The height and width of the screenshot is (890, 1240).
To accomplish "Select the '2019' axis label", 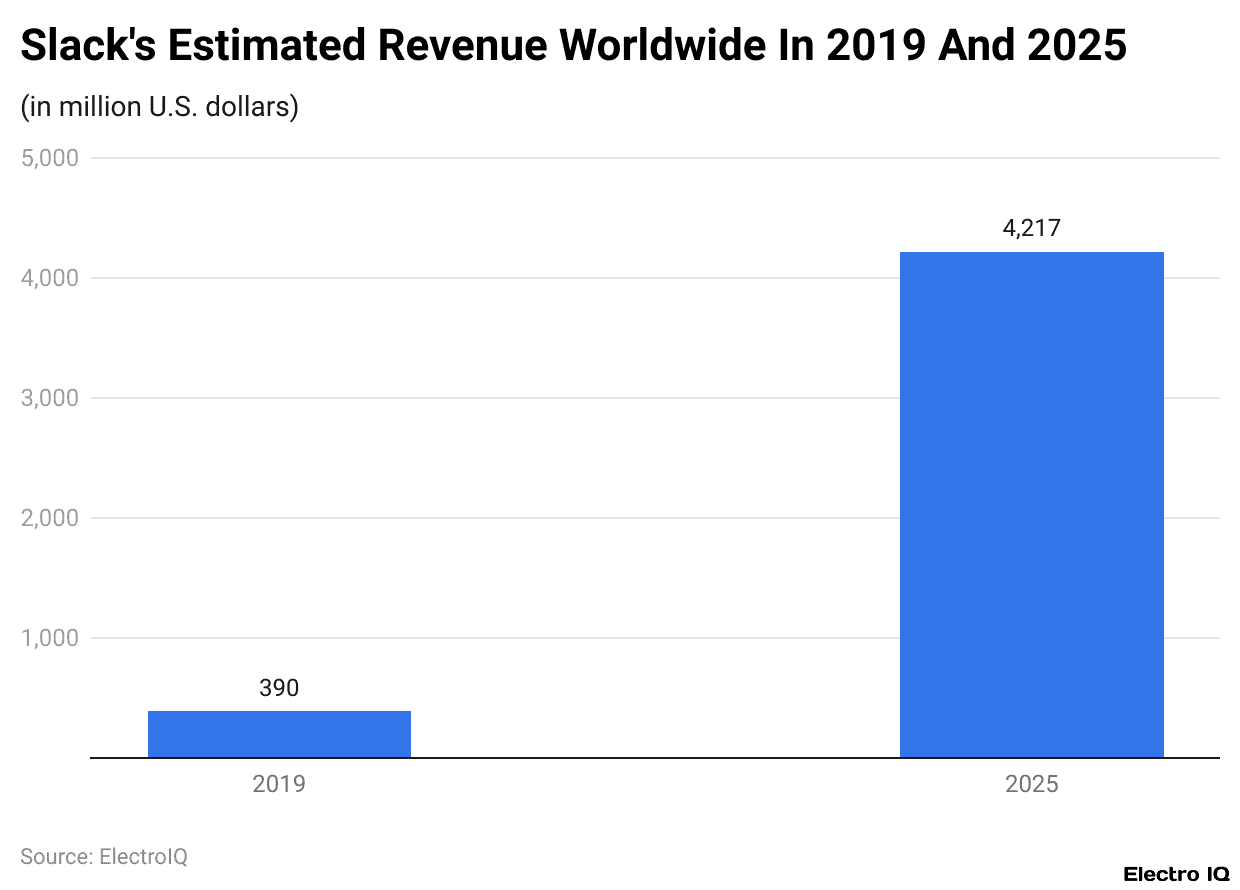I will [x=279, y=784].
